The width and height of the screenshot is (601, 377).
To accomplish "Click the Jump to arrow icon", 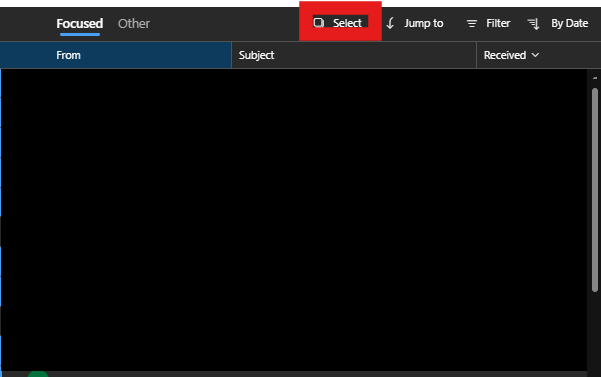I will tap(390, 23).
